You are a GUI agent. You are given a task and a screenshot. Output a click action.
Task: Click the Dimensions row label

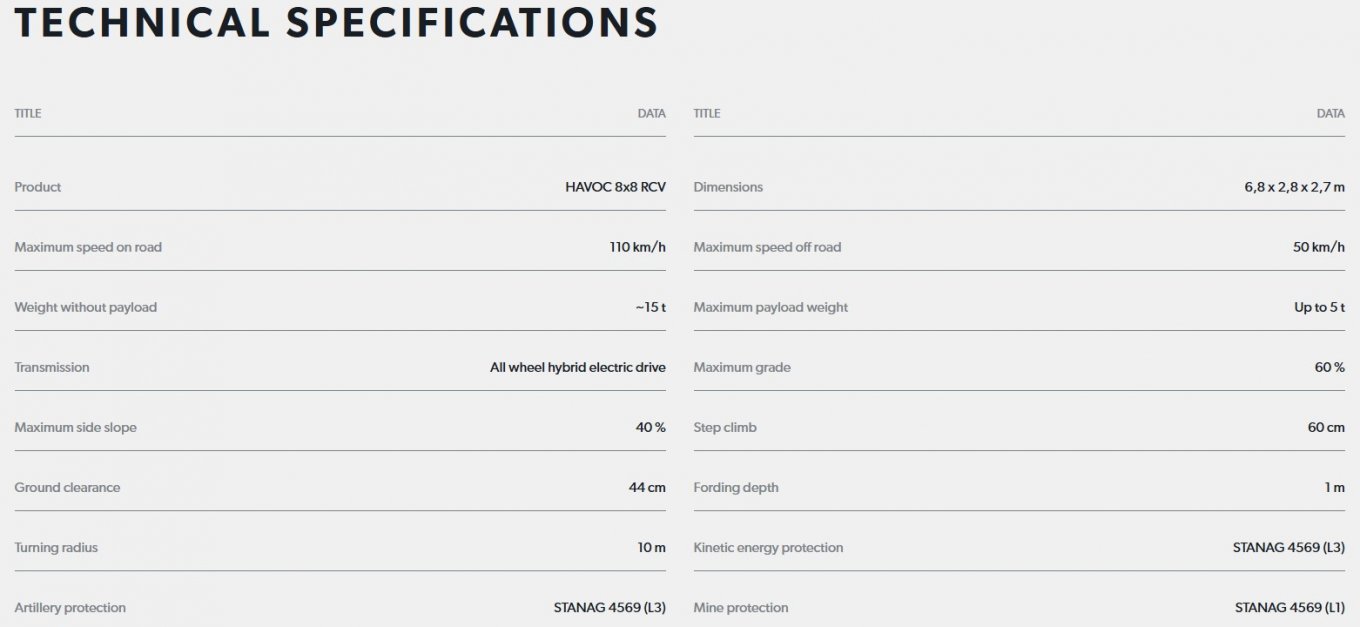point(728,187)
